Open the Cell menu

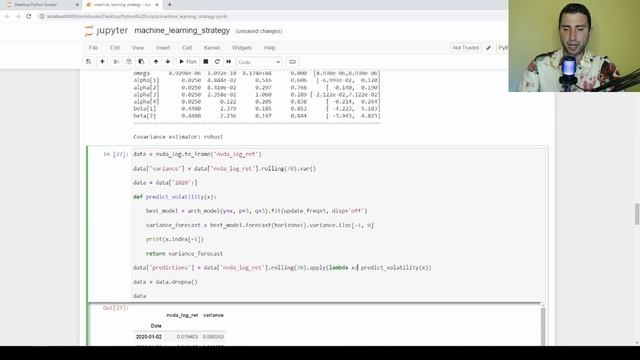187,48
